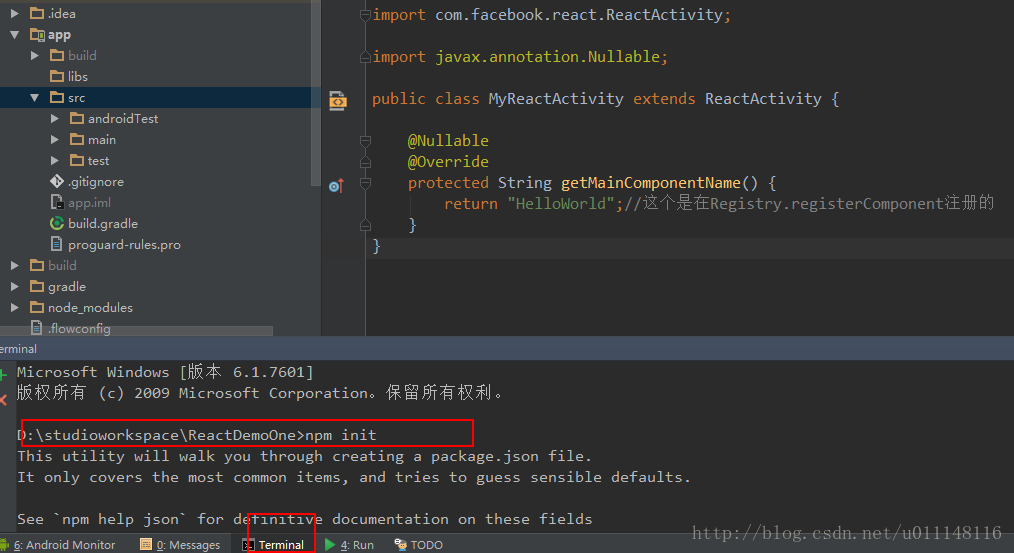Close the terminal session with red X
The height and width of the screenshot is (553, 1014).
tap(3, 400)
